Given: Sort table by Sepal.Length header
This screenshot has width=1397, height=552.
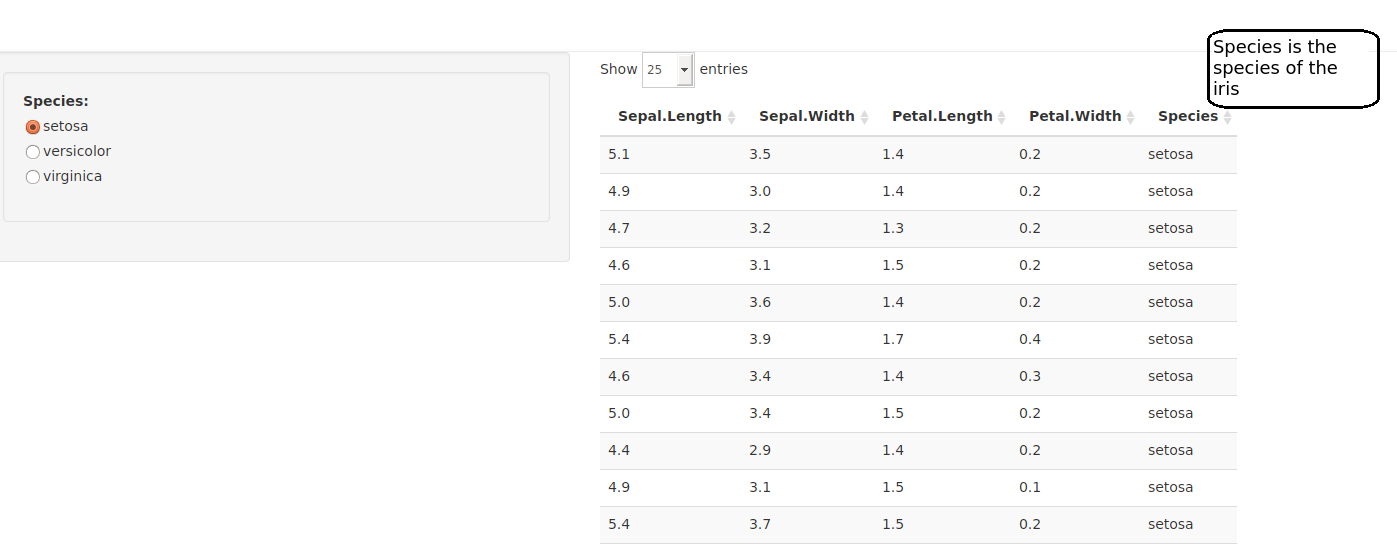Looking at the screenshot, I should pyautogui.click(x=669, y=116).
